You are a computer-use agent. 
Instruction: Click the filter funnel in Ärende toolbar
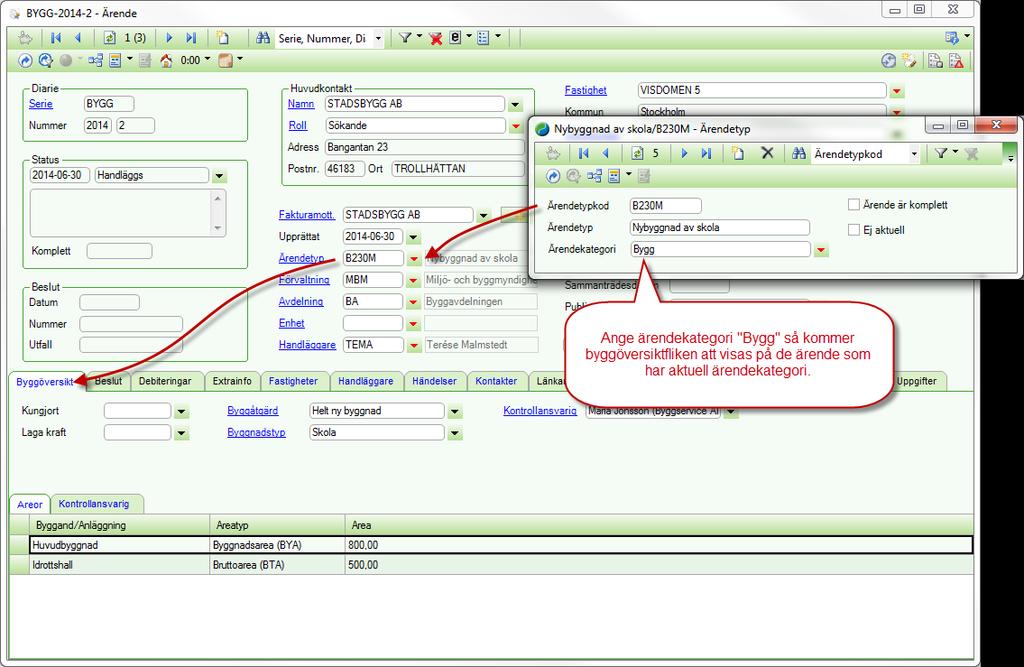pos(405,38)
